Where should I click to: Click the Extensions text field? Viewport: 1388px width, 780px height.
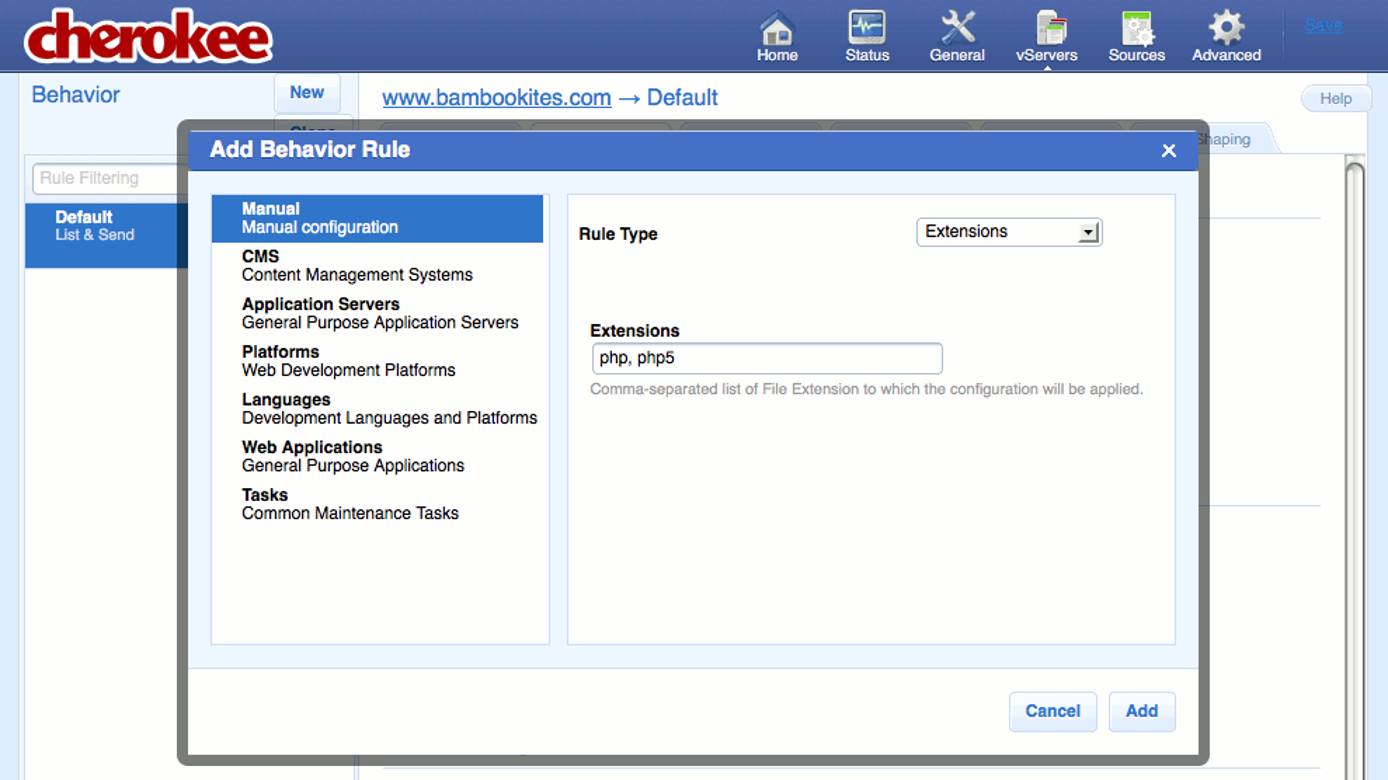[x=766, y=358]
